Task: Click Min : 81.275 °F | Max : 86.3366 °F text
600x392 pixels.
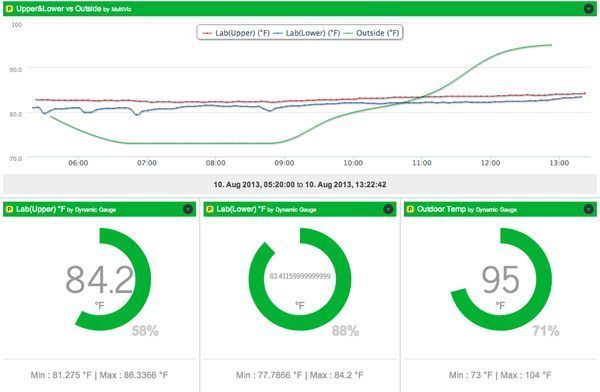Action: tap(99, 375)
